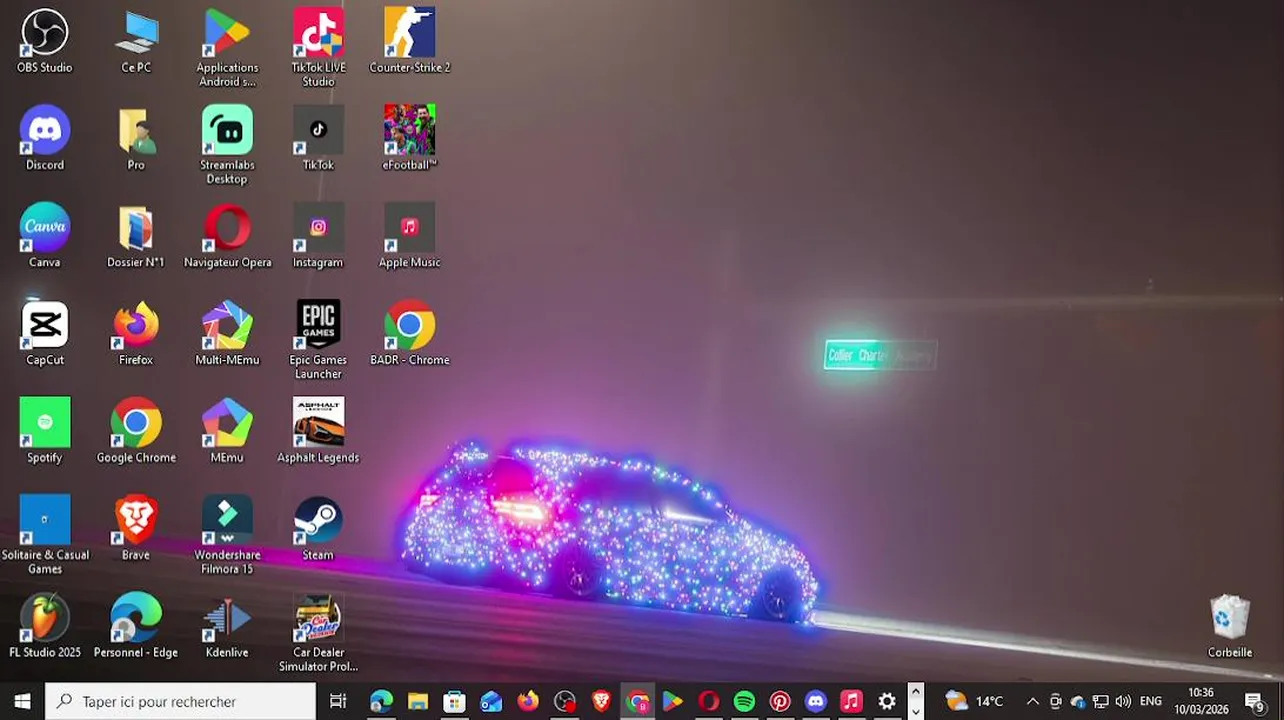Image resolution: width=1284 pixels, height=720 pixels.
Task: Open Google Play Games from taskbar
Action: (x=673, y=701)
